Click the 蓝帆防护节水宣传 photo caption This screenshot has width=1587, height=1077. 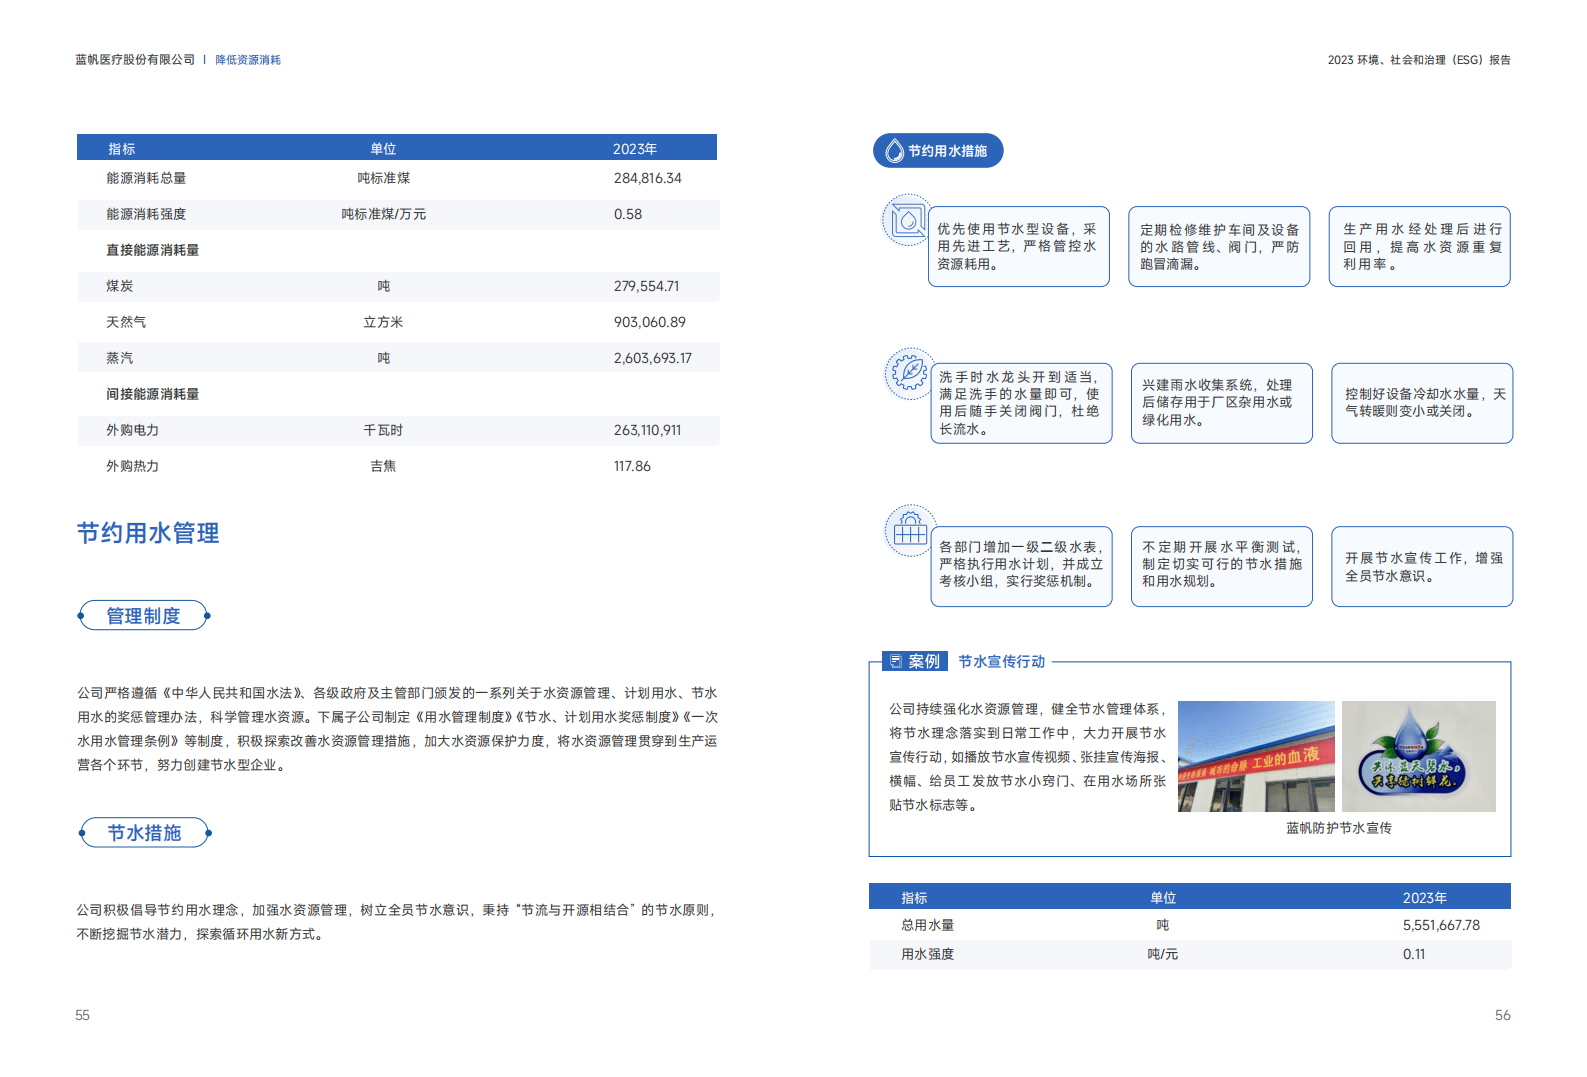point(1338,828)
